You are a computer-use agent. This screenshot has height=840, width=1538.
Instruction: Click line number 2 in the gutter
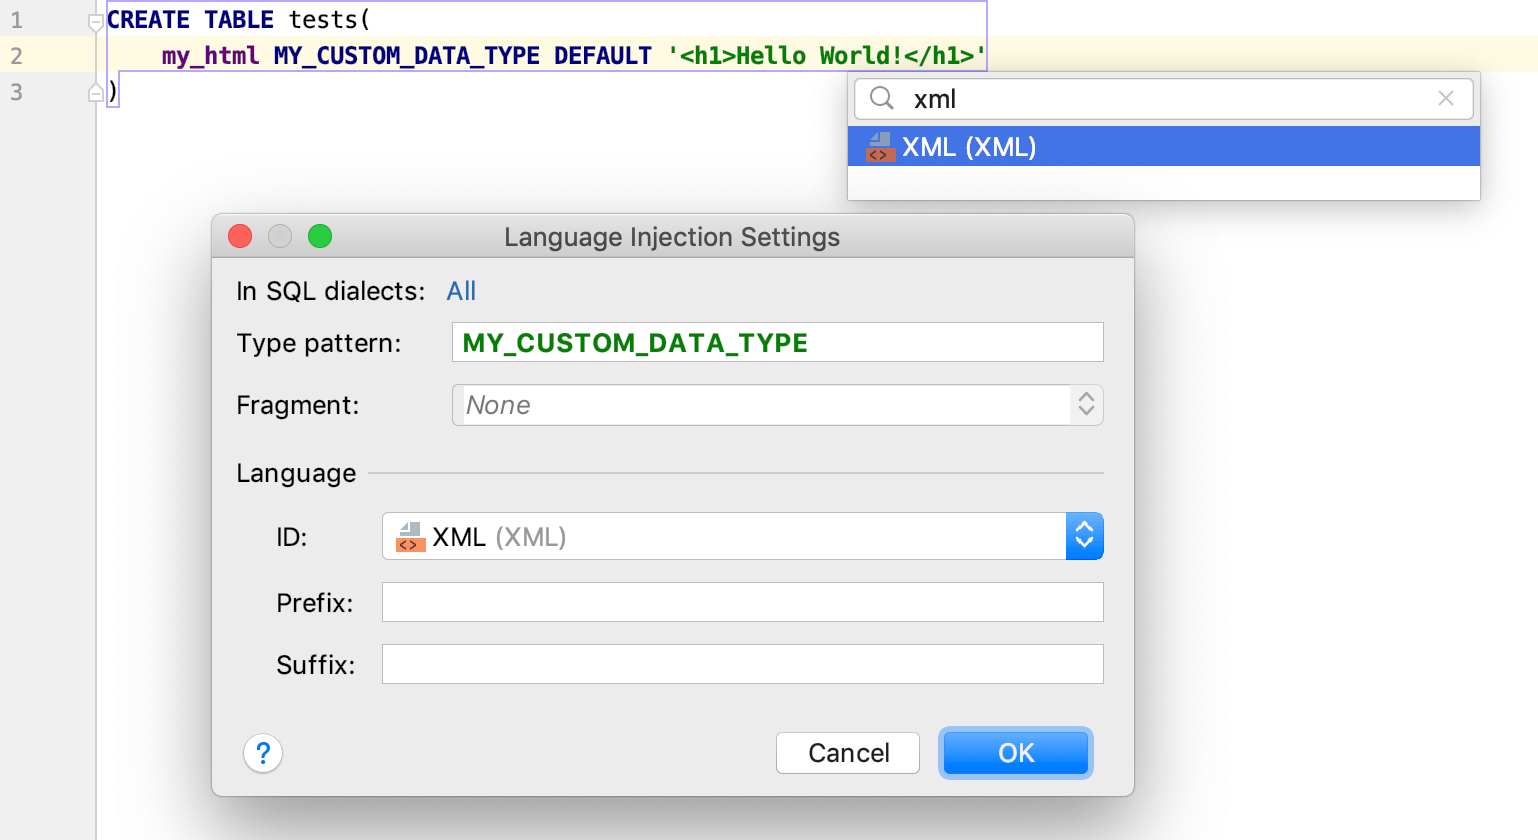coord(16,56)
